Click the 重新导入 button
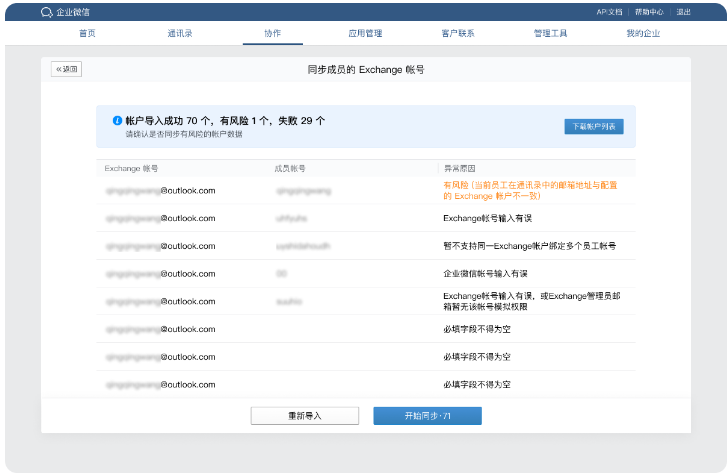 pyautogui.click(x=304, y=415)
